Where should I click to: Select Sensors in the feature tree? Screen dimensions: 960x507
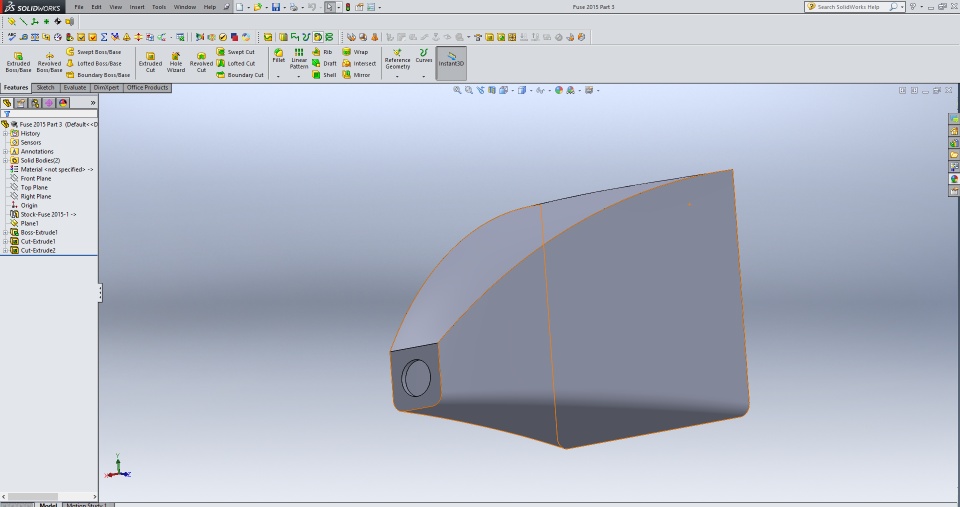26,142
